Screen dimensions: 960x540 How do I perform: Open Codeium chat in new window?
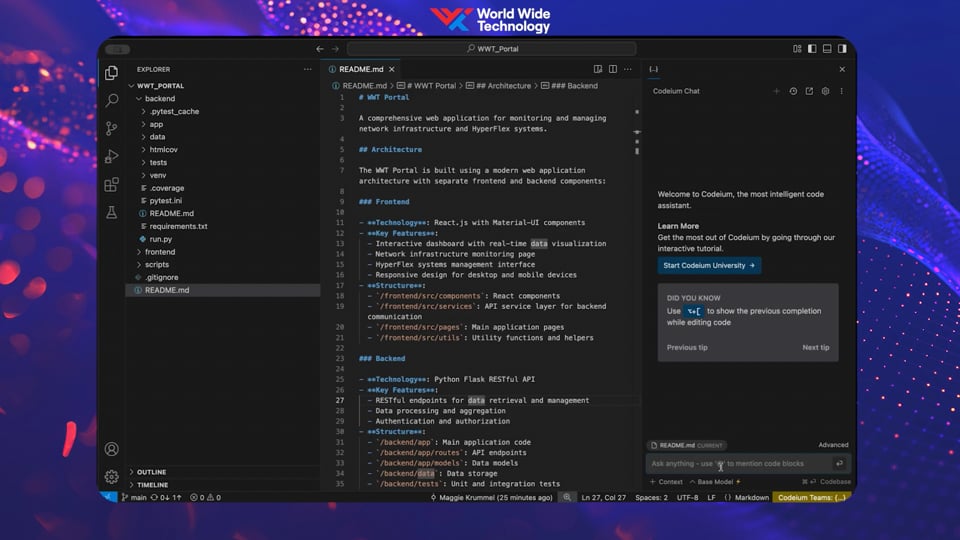point(809,91)
